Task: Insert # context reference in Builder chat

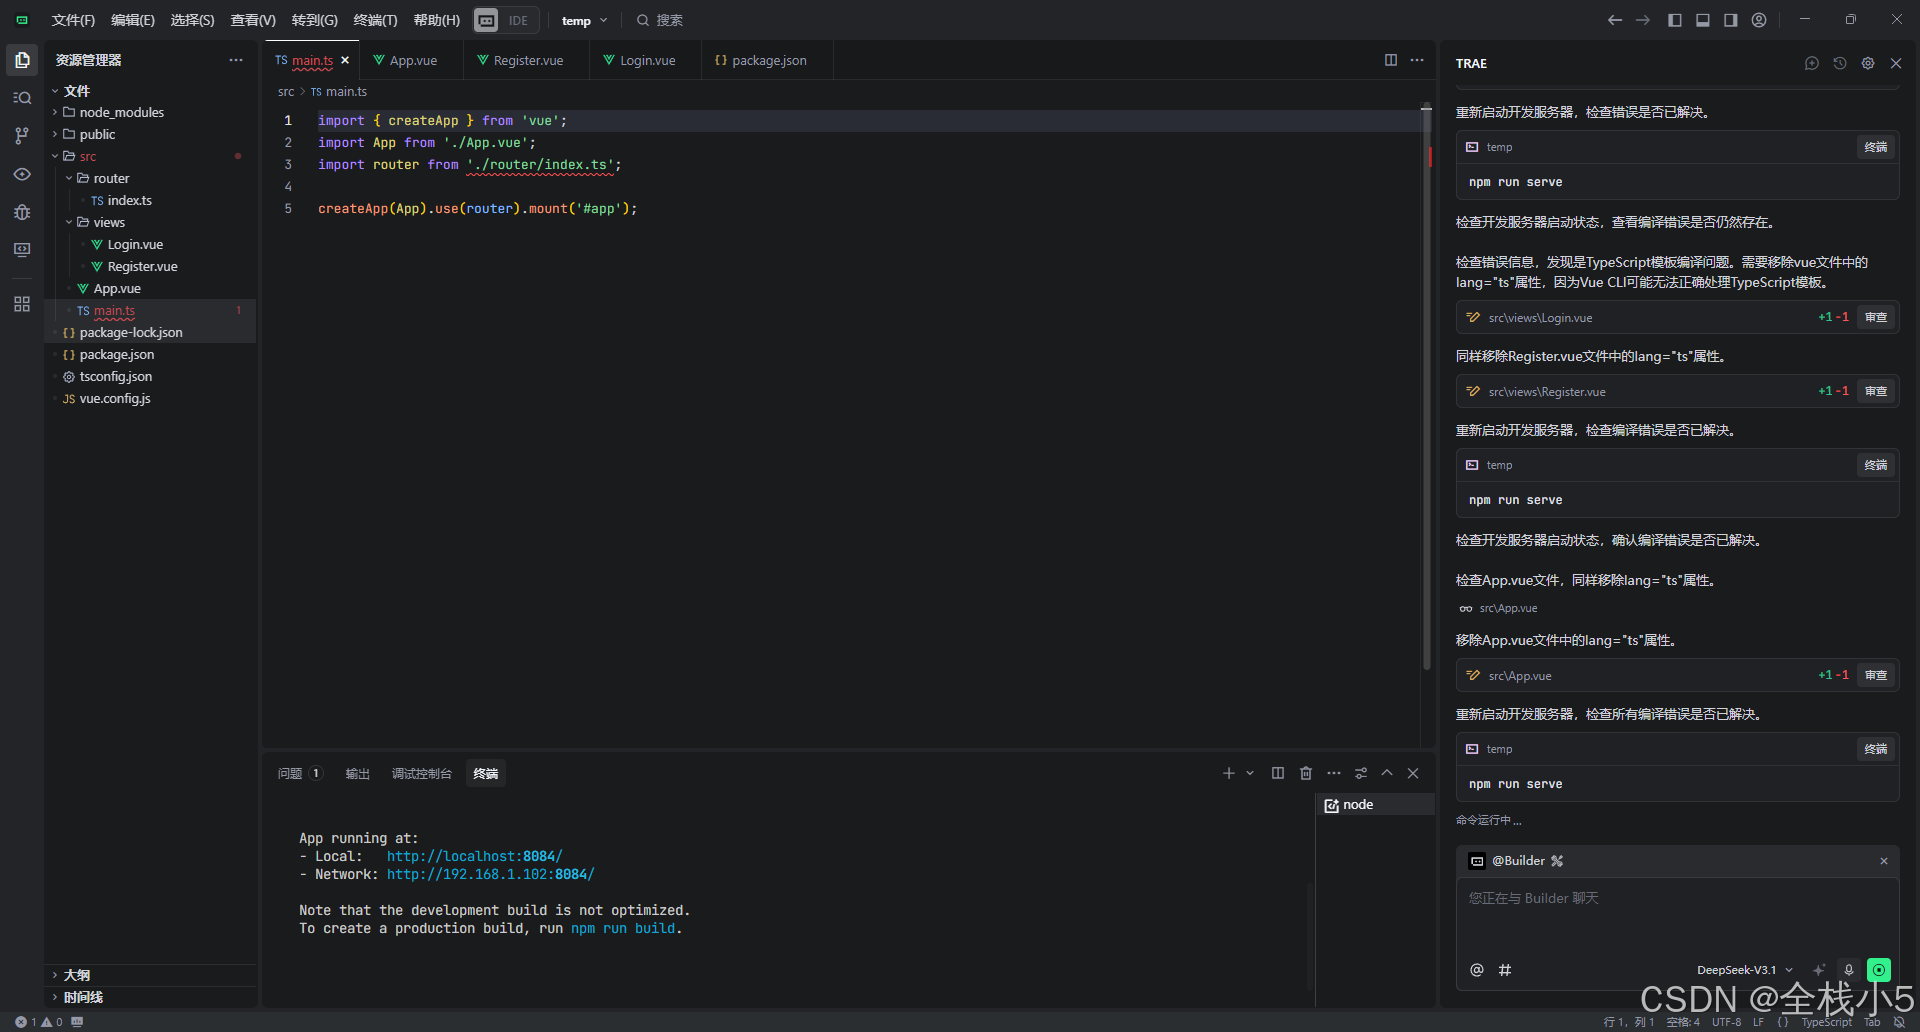Action: pyautogui.click(x=1505, y=970)
